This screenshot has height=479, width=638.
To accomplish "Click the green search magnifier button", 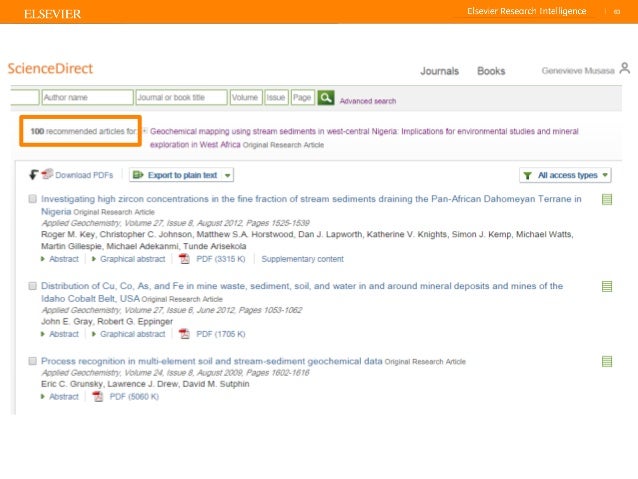I will 326,98.
